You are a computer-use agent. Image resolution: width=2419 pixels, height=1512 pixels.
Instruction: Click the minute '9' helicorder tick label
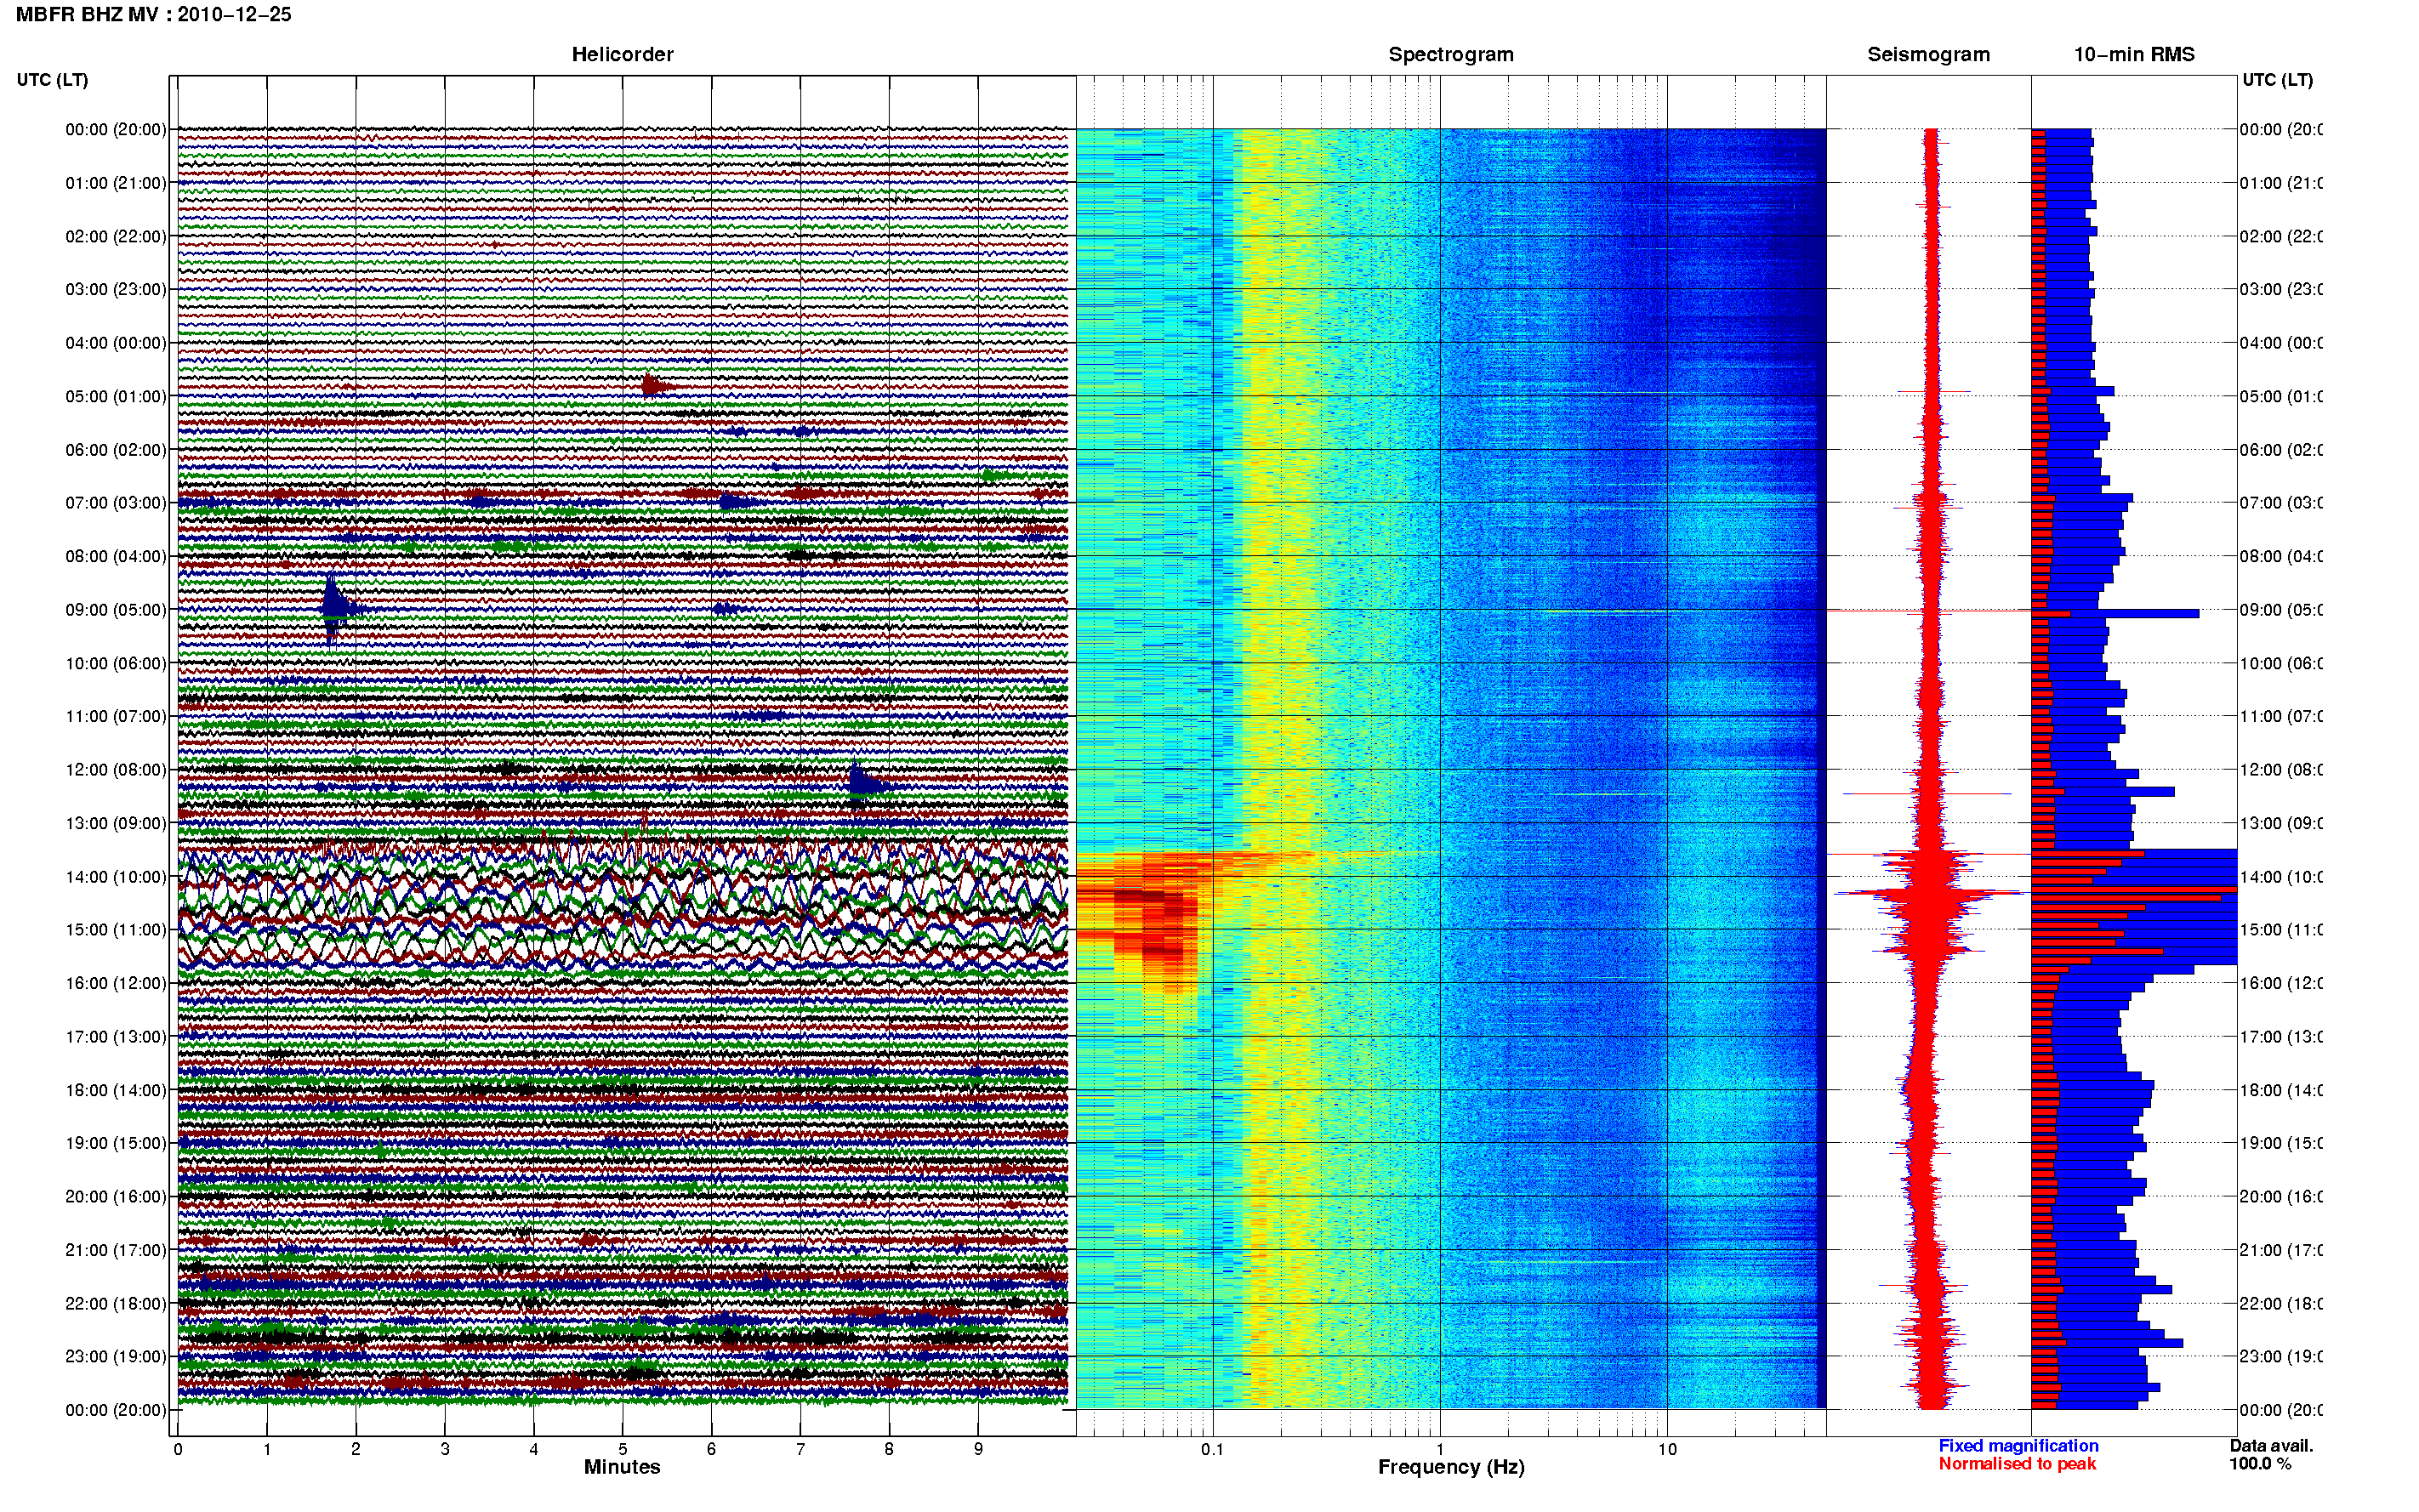[978, 1449]
